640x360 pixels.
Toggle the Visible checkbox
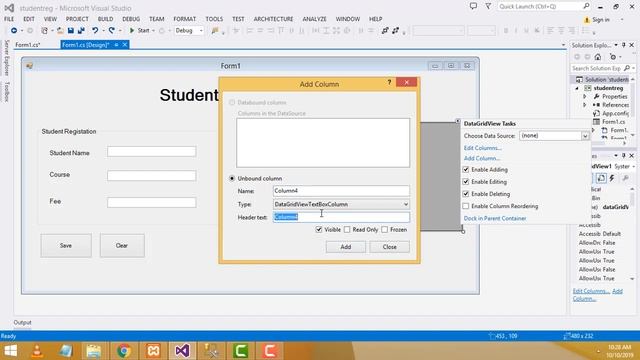coord(319,230)
